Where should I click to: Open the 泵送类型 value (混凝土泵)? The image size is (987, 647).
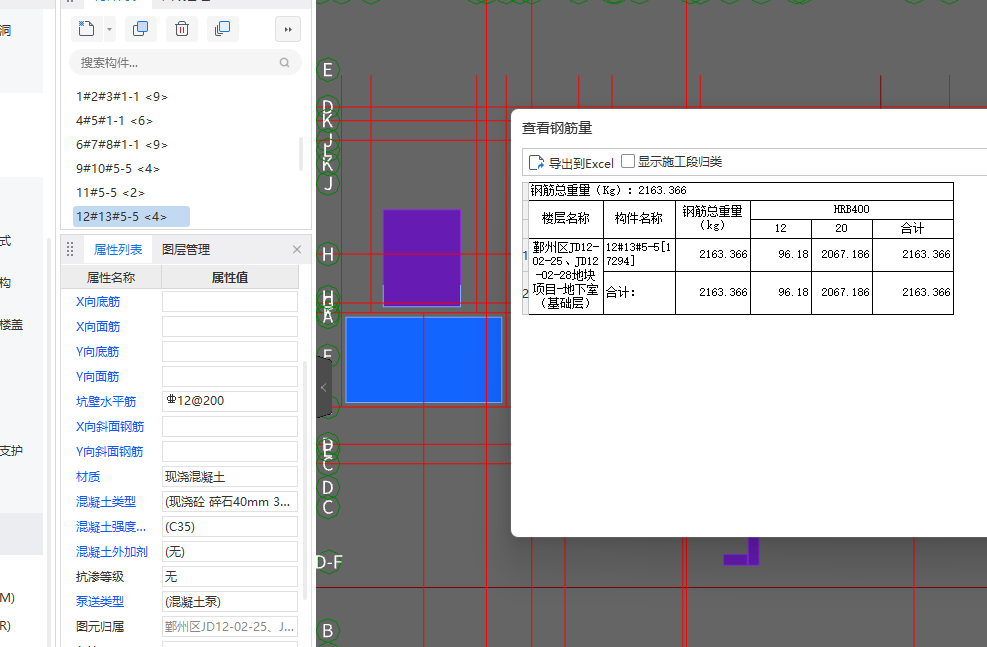point(230,601)
